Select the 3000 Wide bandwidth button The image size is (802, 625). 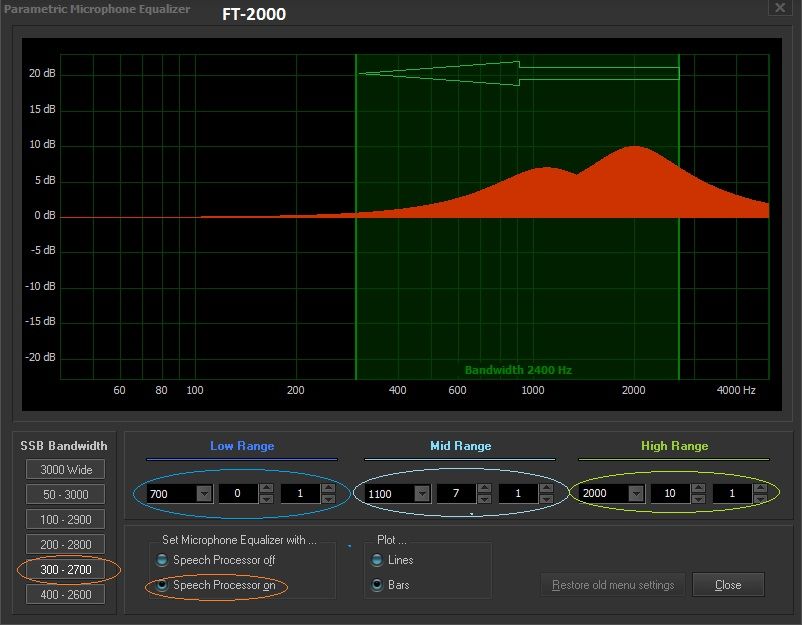coord(65,470)
